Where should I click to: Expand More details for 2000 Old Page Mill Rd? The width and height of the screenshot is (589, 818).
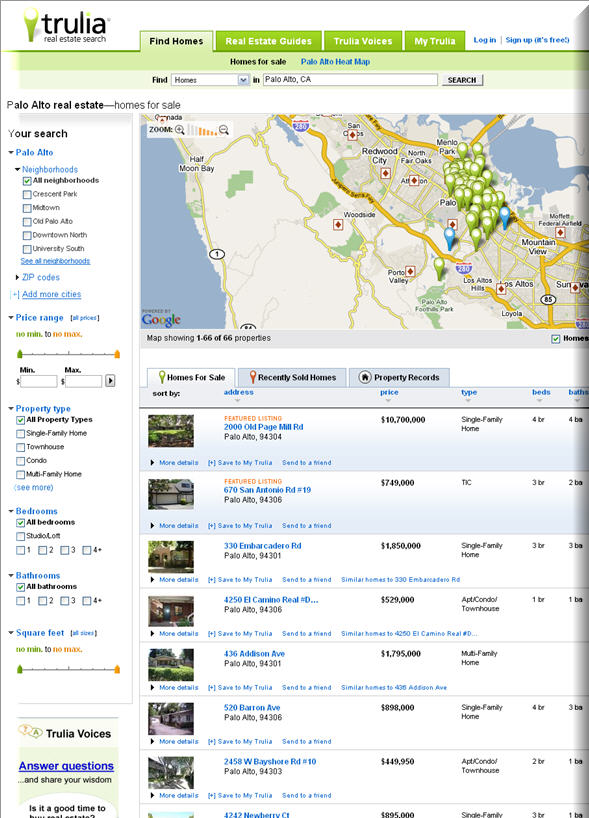[x=178, y=463]
